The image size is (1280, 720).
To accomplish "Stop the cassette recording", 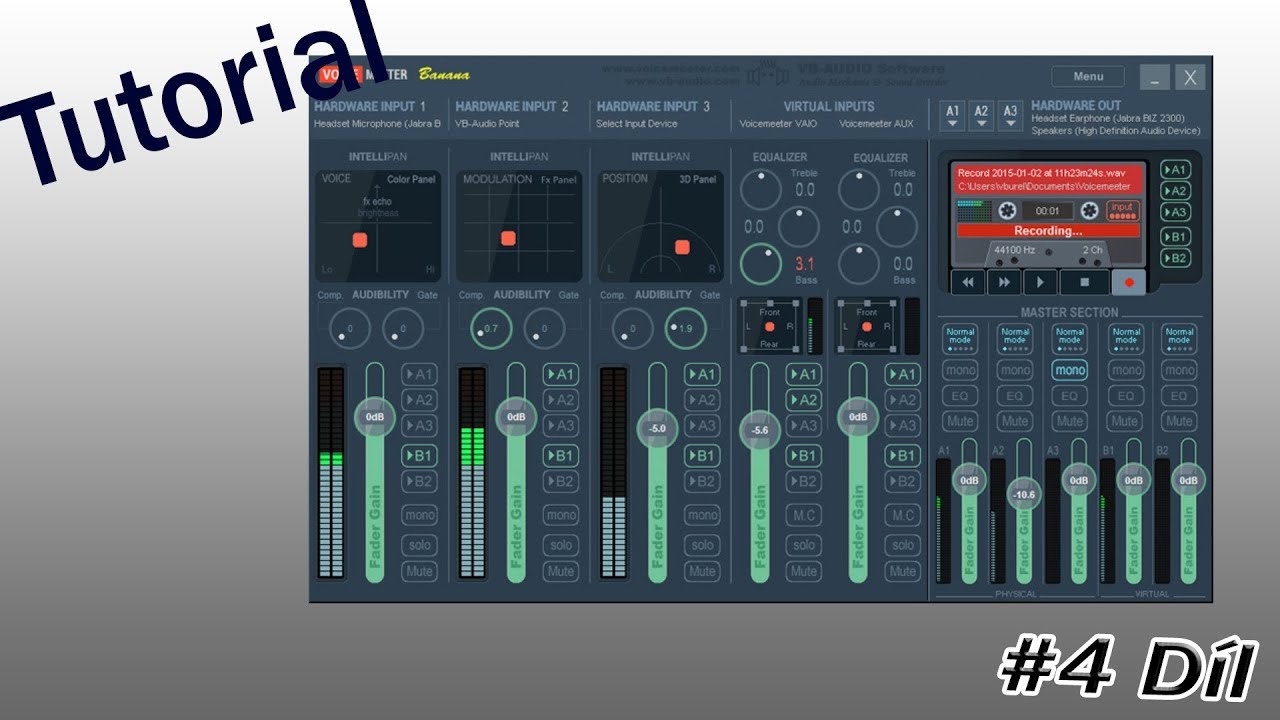I will coord(1084,282).
